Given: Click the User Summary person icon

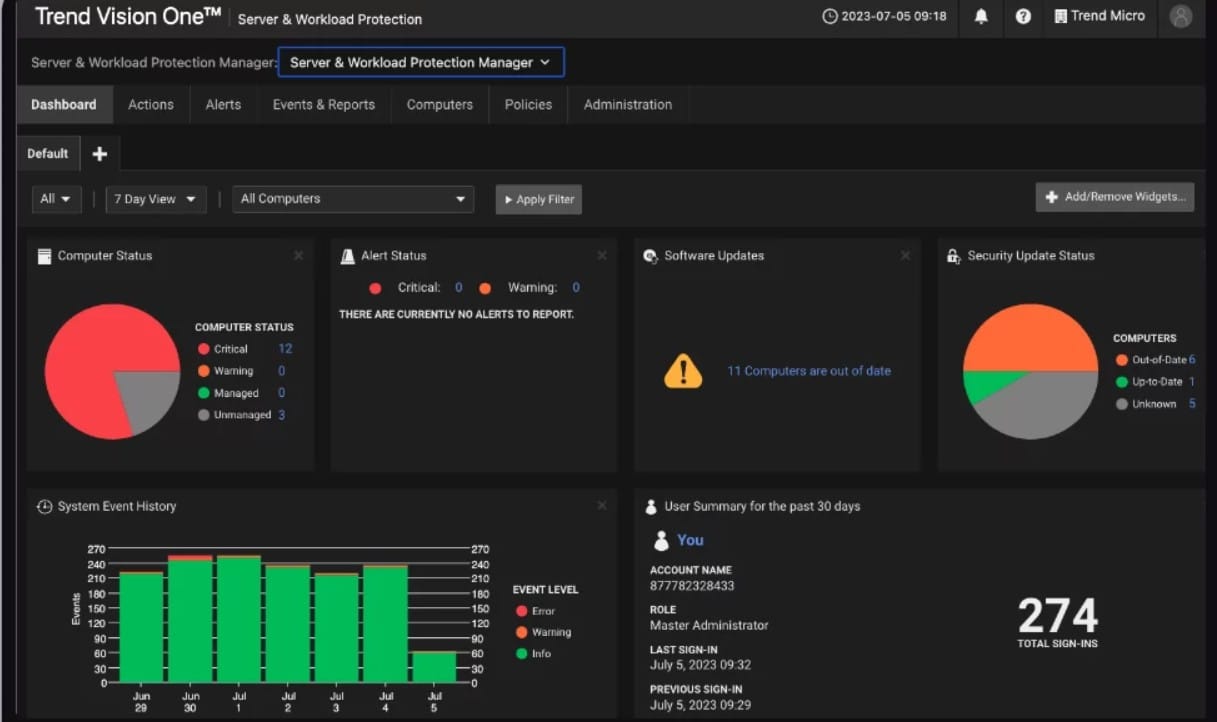Looking at the screenshot, I should point(653,506).
